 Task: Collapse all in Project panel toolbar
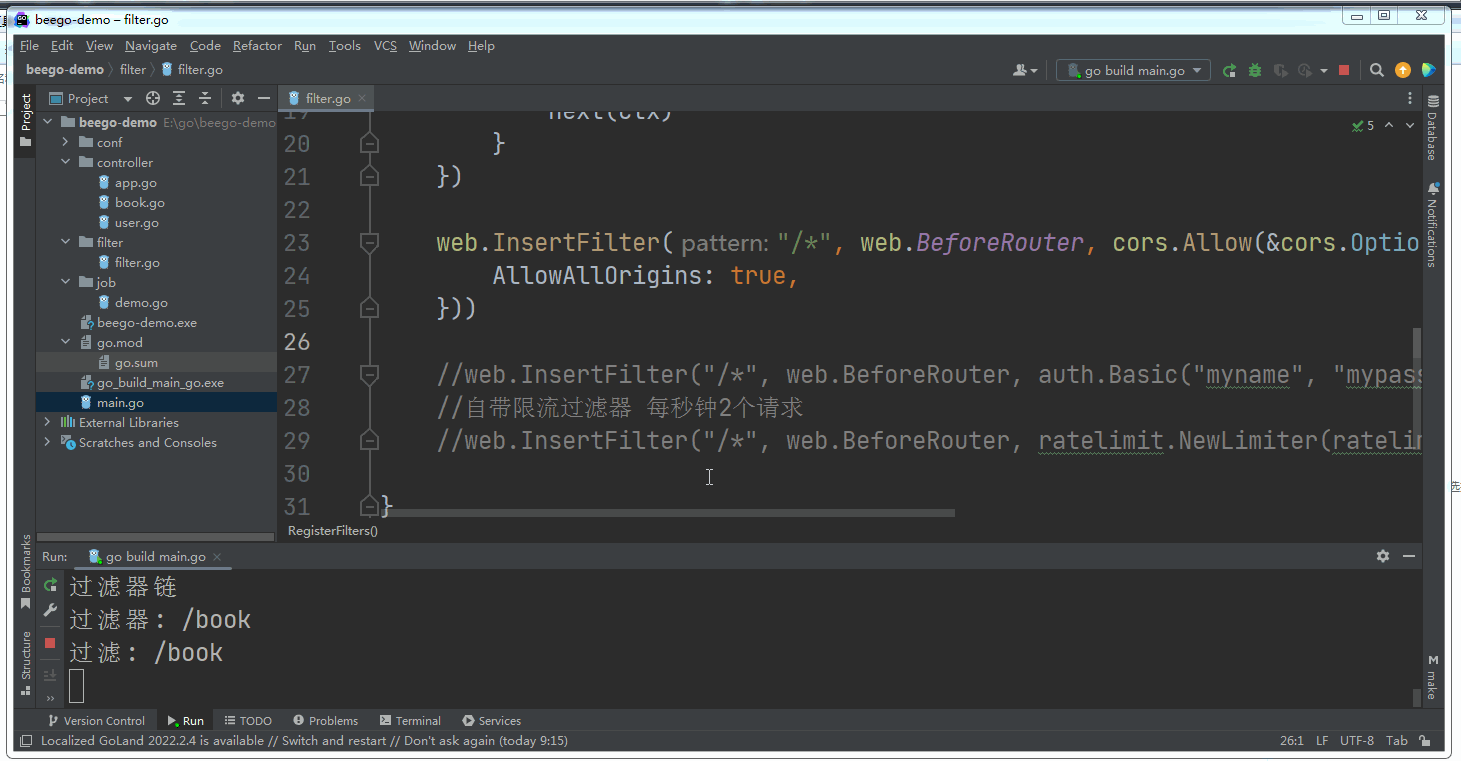coord(205,98)
